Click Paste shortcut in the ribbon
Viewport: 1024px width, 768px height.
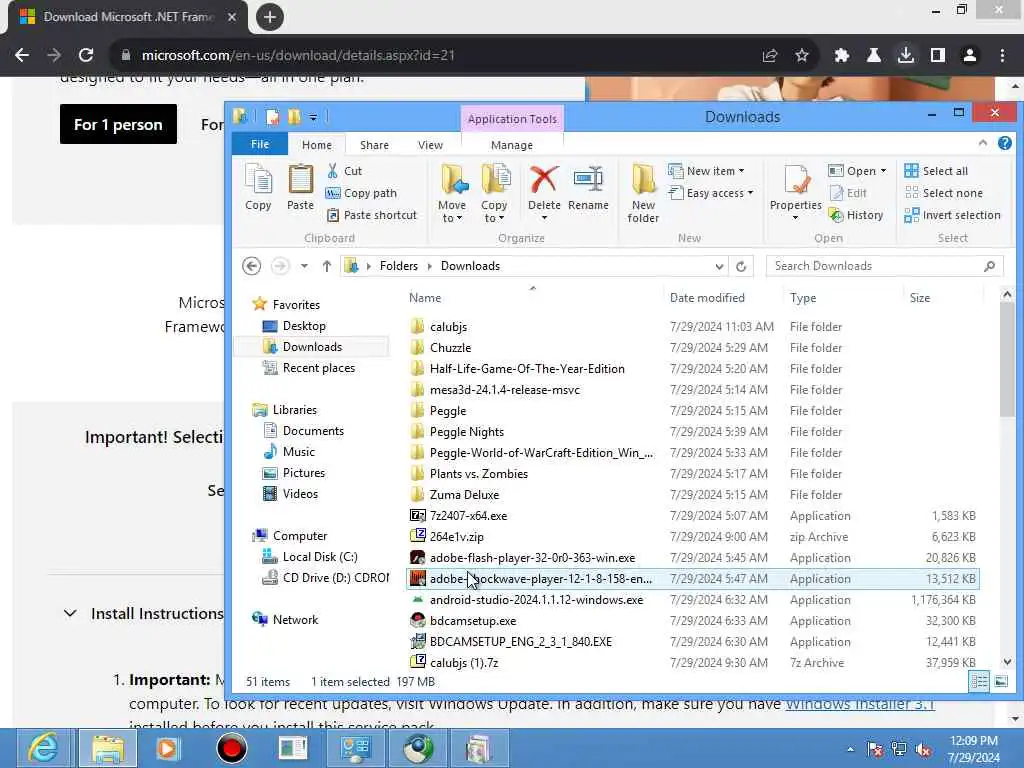(x=371, y=215)
